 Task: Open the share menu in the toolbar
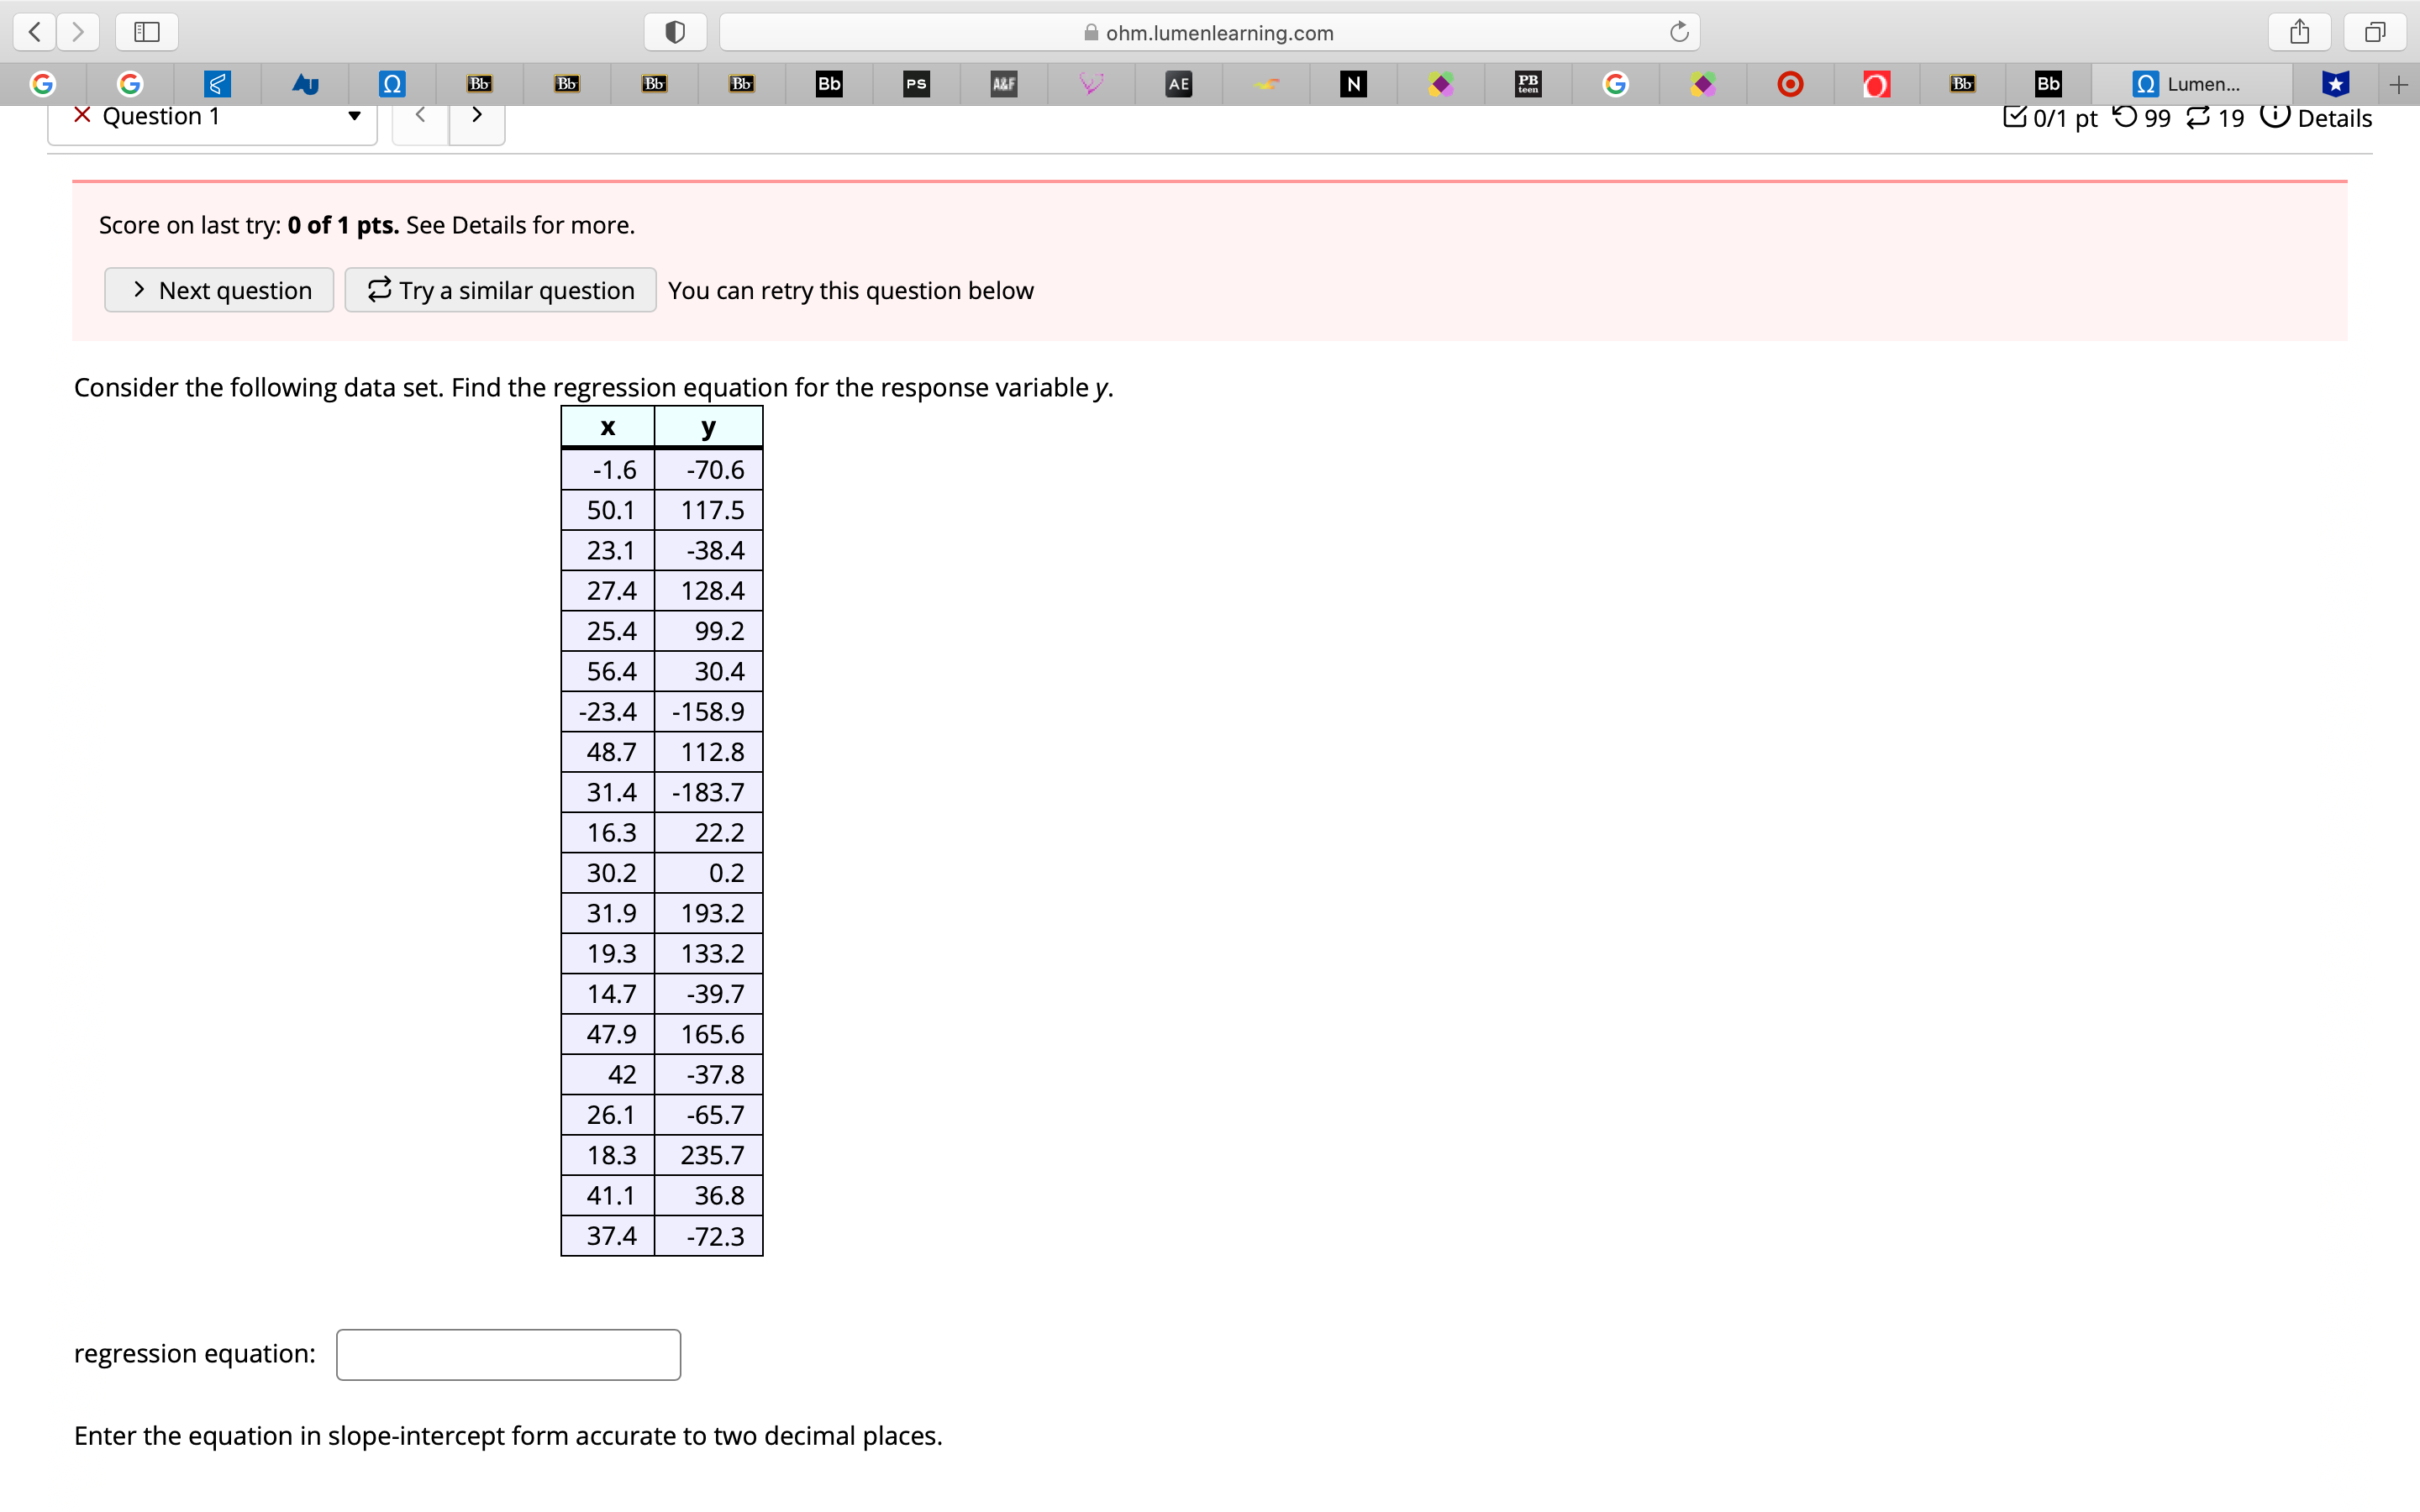pyautogui.click(x=2299, y=31)
